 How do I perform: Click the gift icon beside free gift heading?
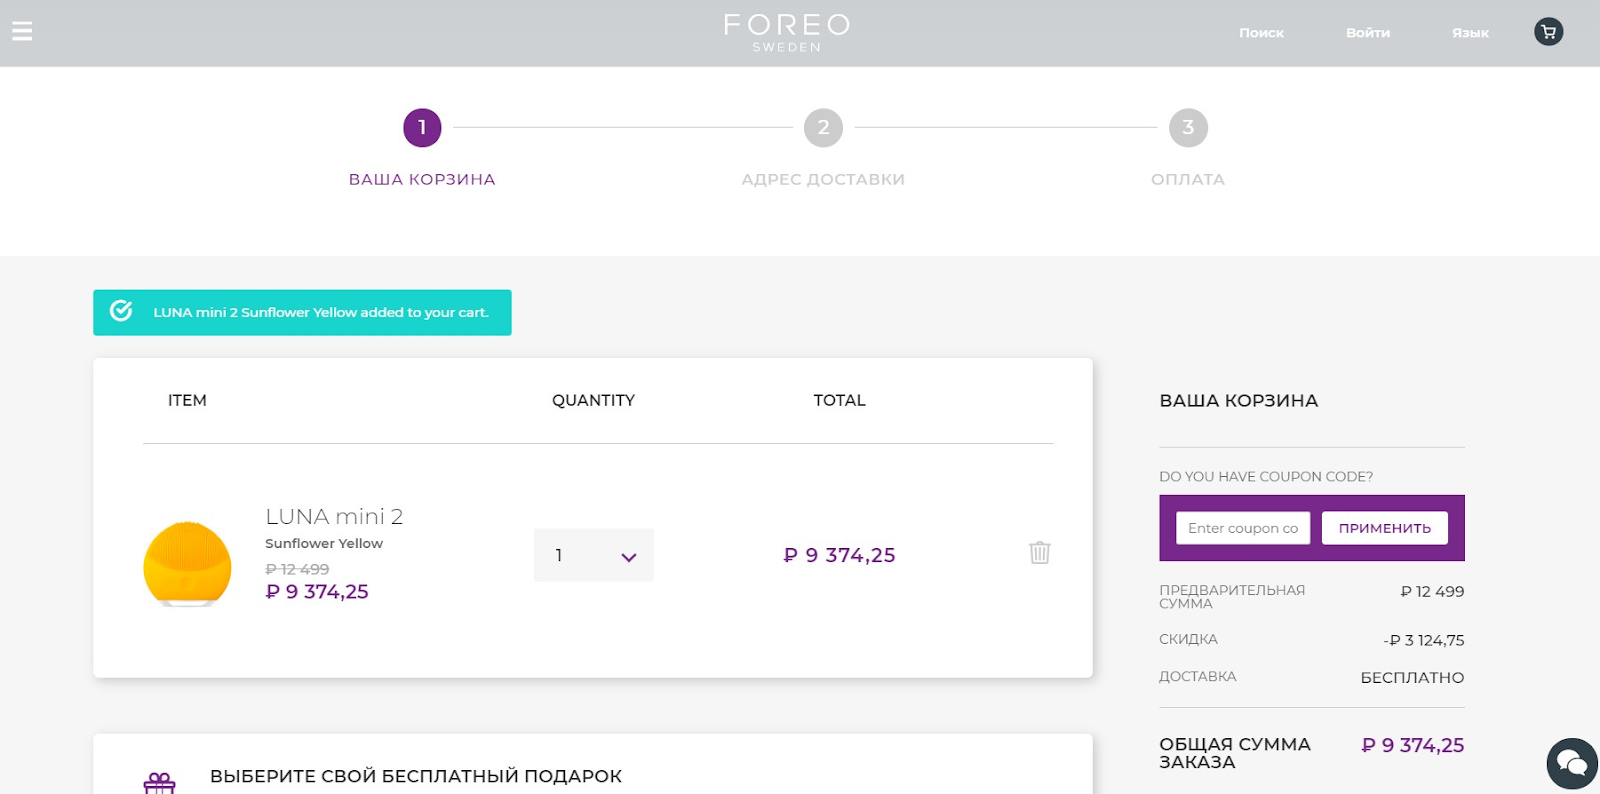[x=159, y=783]
